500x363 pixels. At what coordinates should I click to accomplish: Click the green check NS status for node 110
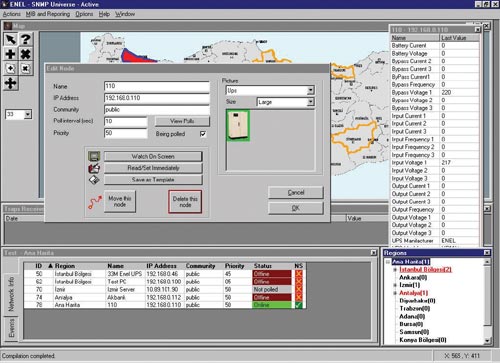(299, 305)
